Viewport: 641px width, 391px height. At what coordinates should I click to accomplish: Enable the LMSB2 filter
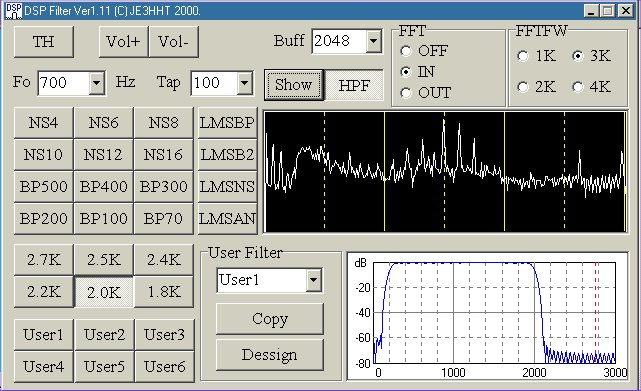click(228, 155)
